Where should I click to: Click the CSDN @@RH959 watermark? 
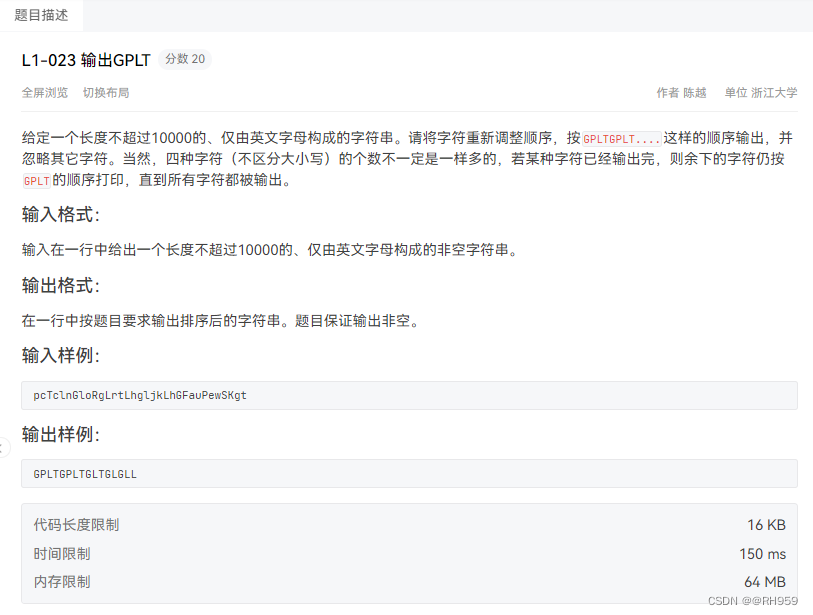click(752, 601)
